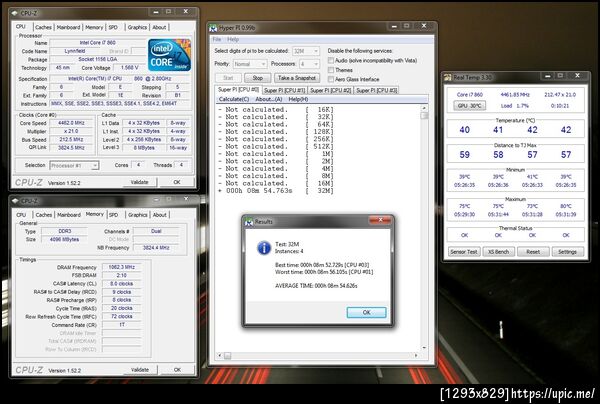This screenshot has height=404, width=600.
Task: Click Reset button in Real Temp
Action: [x=533, y=252]
